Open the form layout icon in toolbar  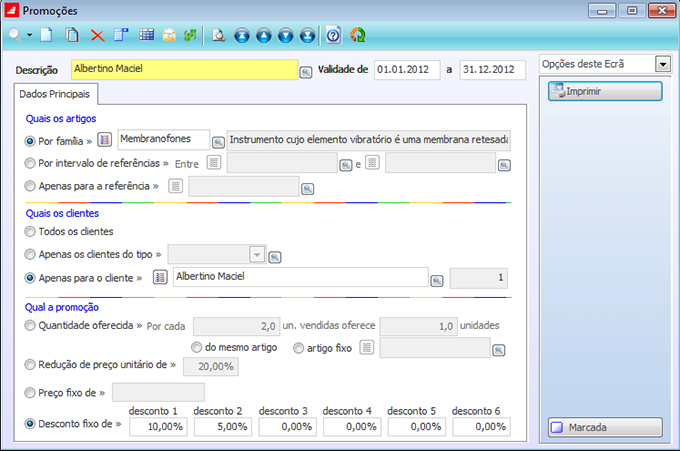pyautogui.click(x=121, y=35)
